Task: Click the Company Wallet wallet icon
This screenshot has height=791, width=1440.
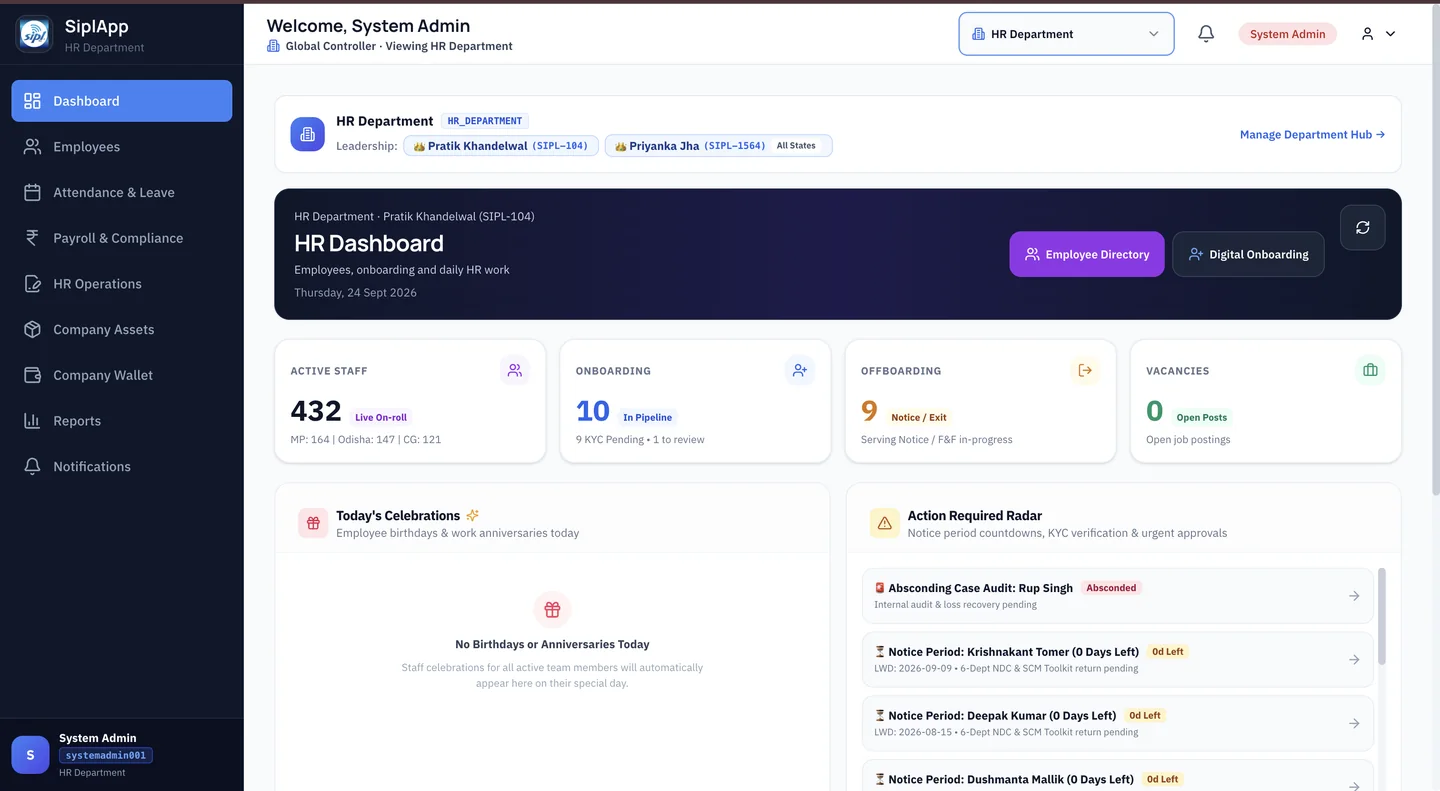Action: [32, 375]
